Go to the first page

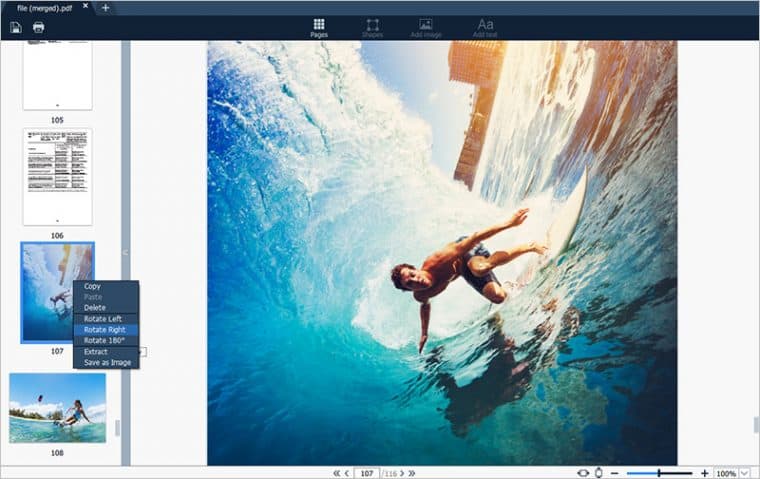click(336, 473)
